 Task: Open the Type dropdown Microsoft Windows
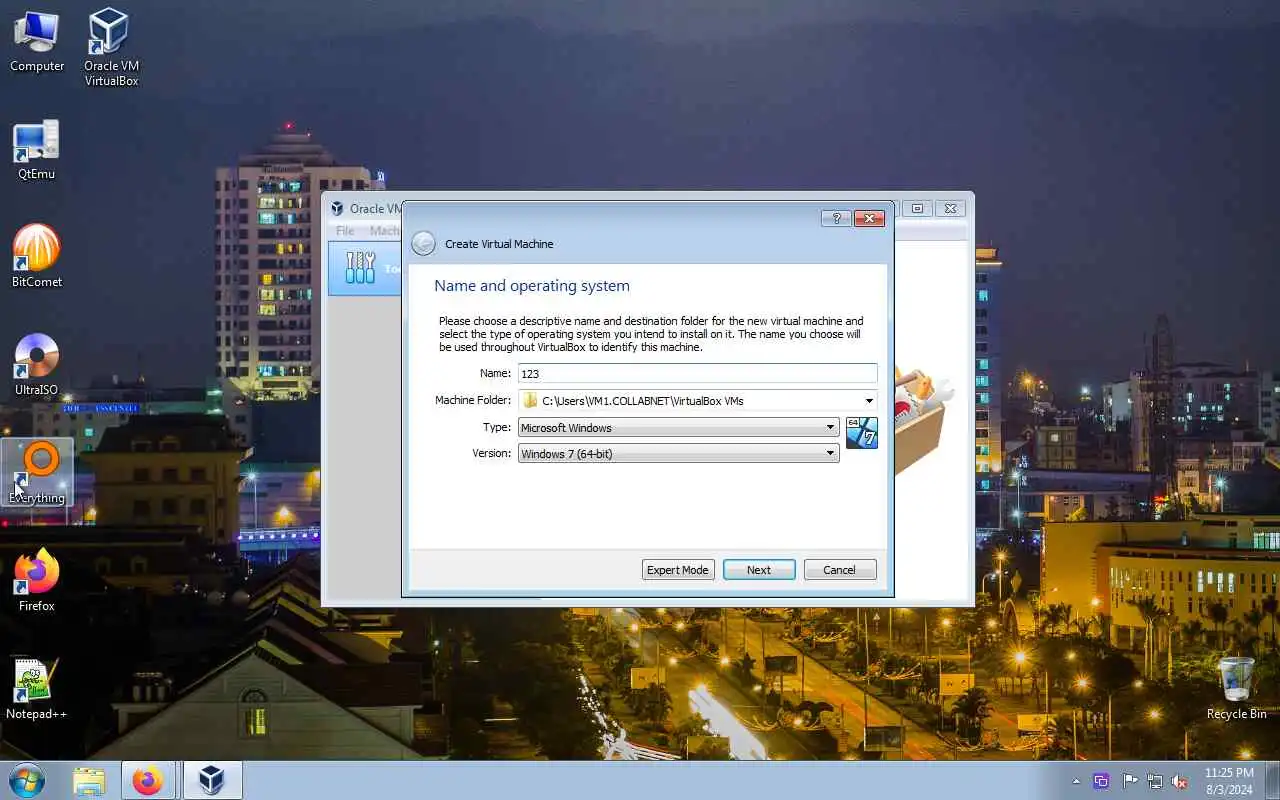point(678,427)
